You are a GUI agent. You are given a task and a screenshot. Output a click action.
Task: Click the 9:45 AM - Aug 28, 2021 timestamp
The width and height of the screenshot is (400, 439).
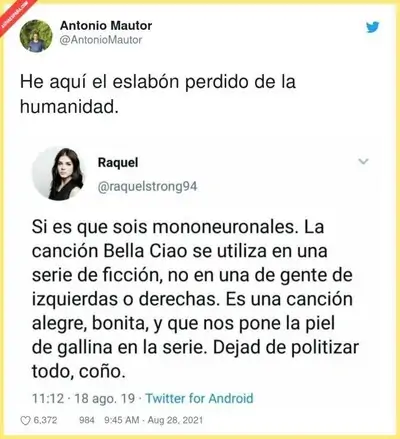[154, 420]
